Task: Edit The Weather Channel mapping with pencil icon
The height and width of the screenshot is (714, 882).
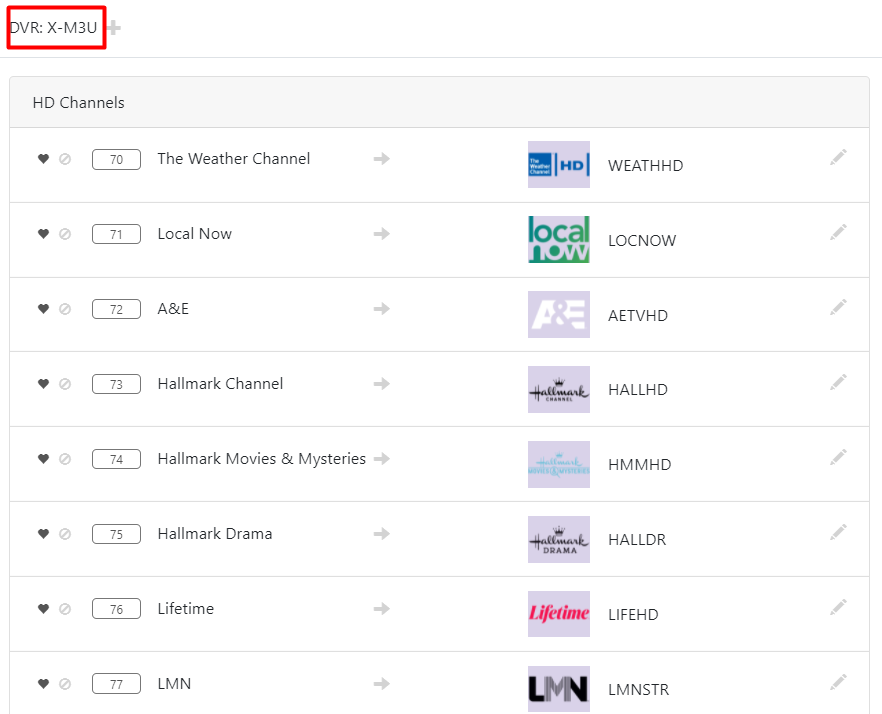Action: pos(838,157)
